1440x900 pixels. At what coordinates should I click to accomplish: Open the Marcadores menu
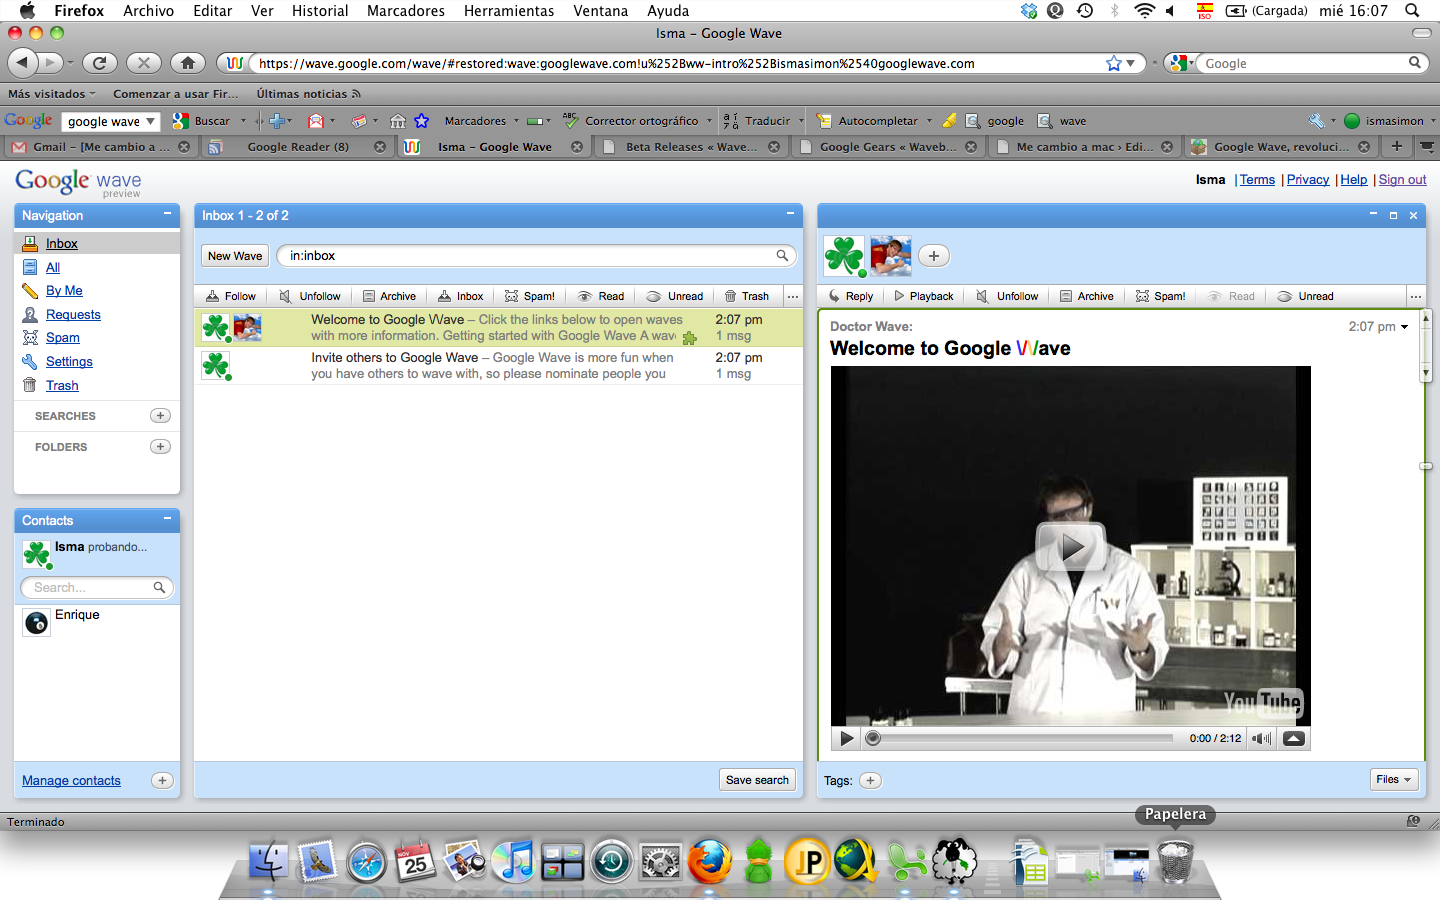[x=406, y=11]
